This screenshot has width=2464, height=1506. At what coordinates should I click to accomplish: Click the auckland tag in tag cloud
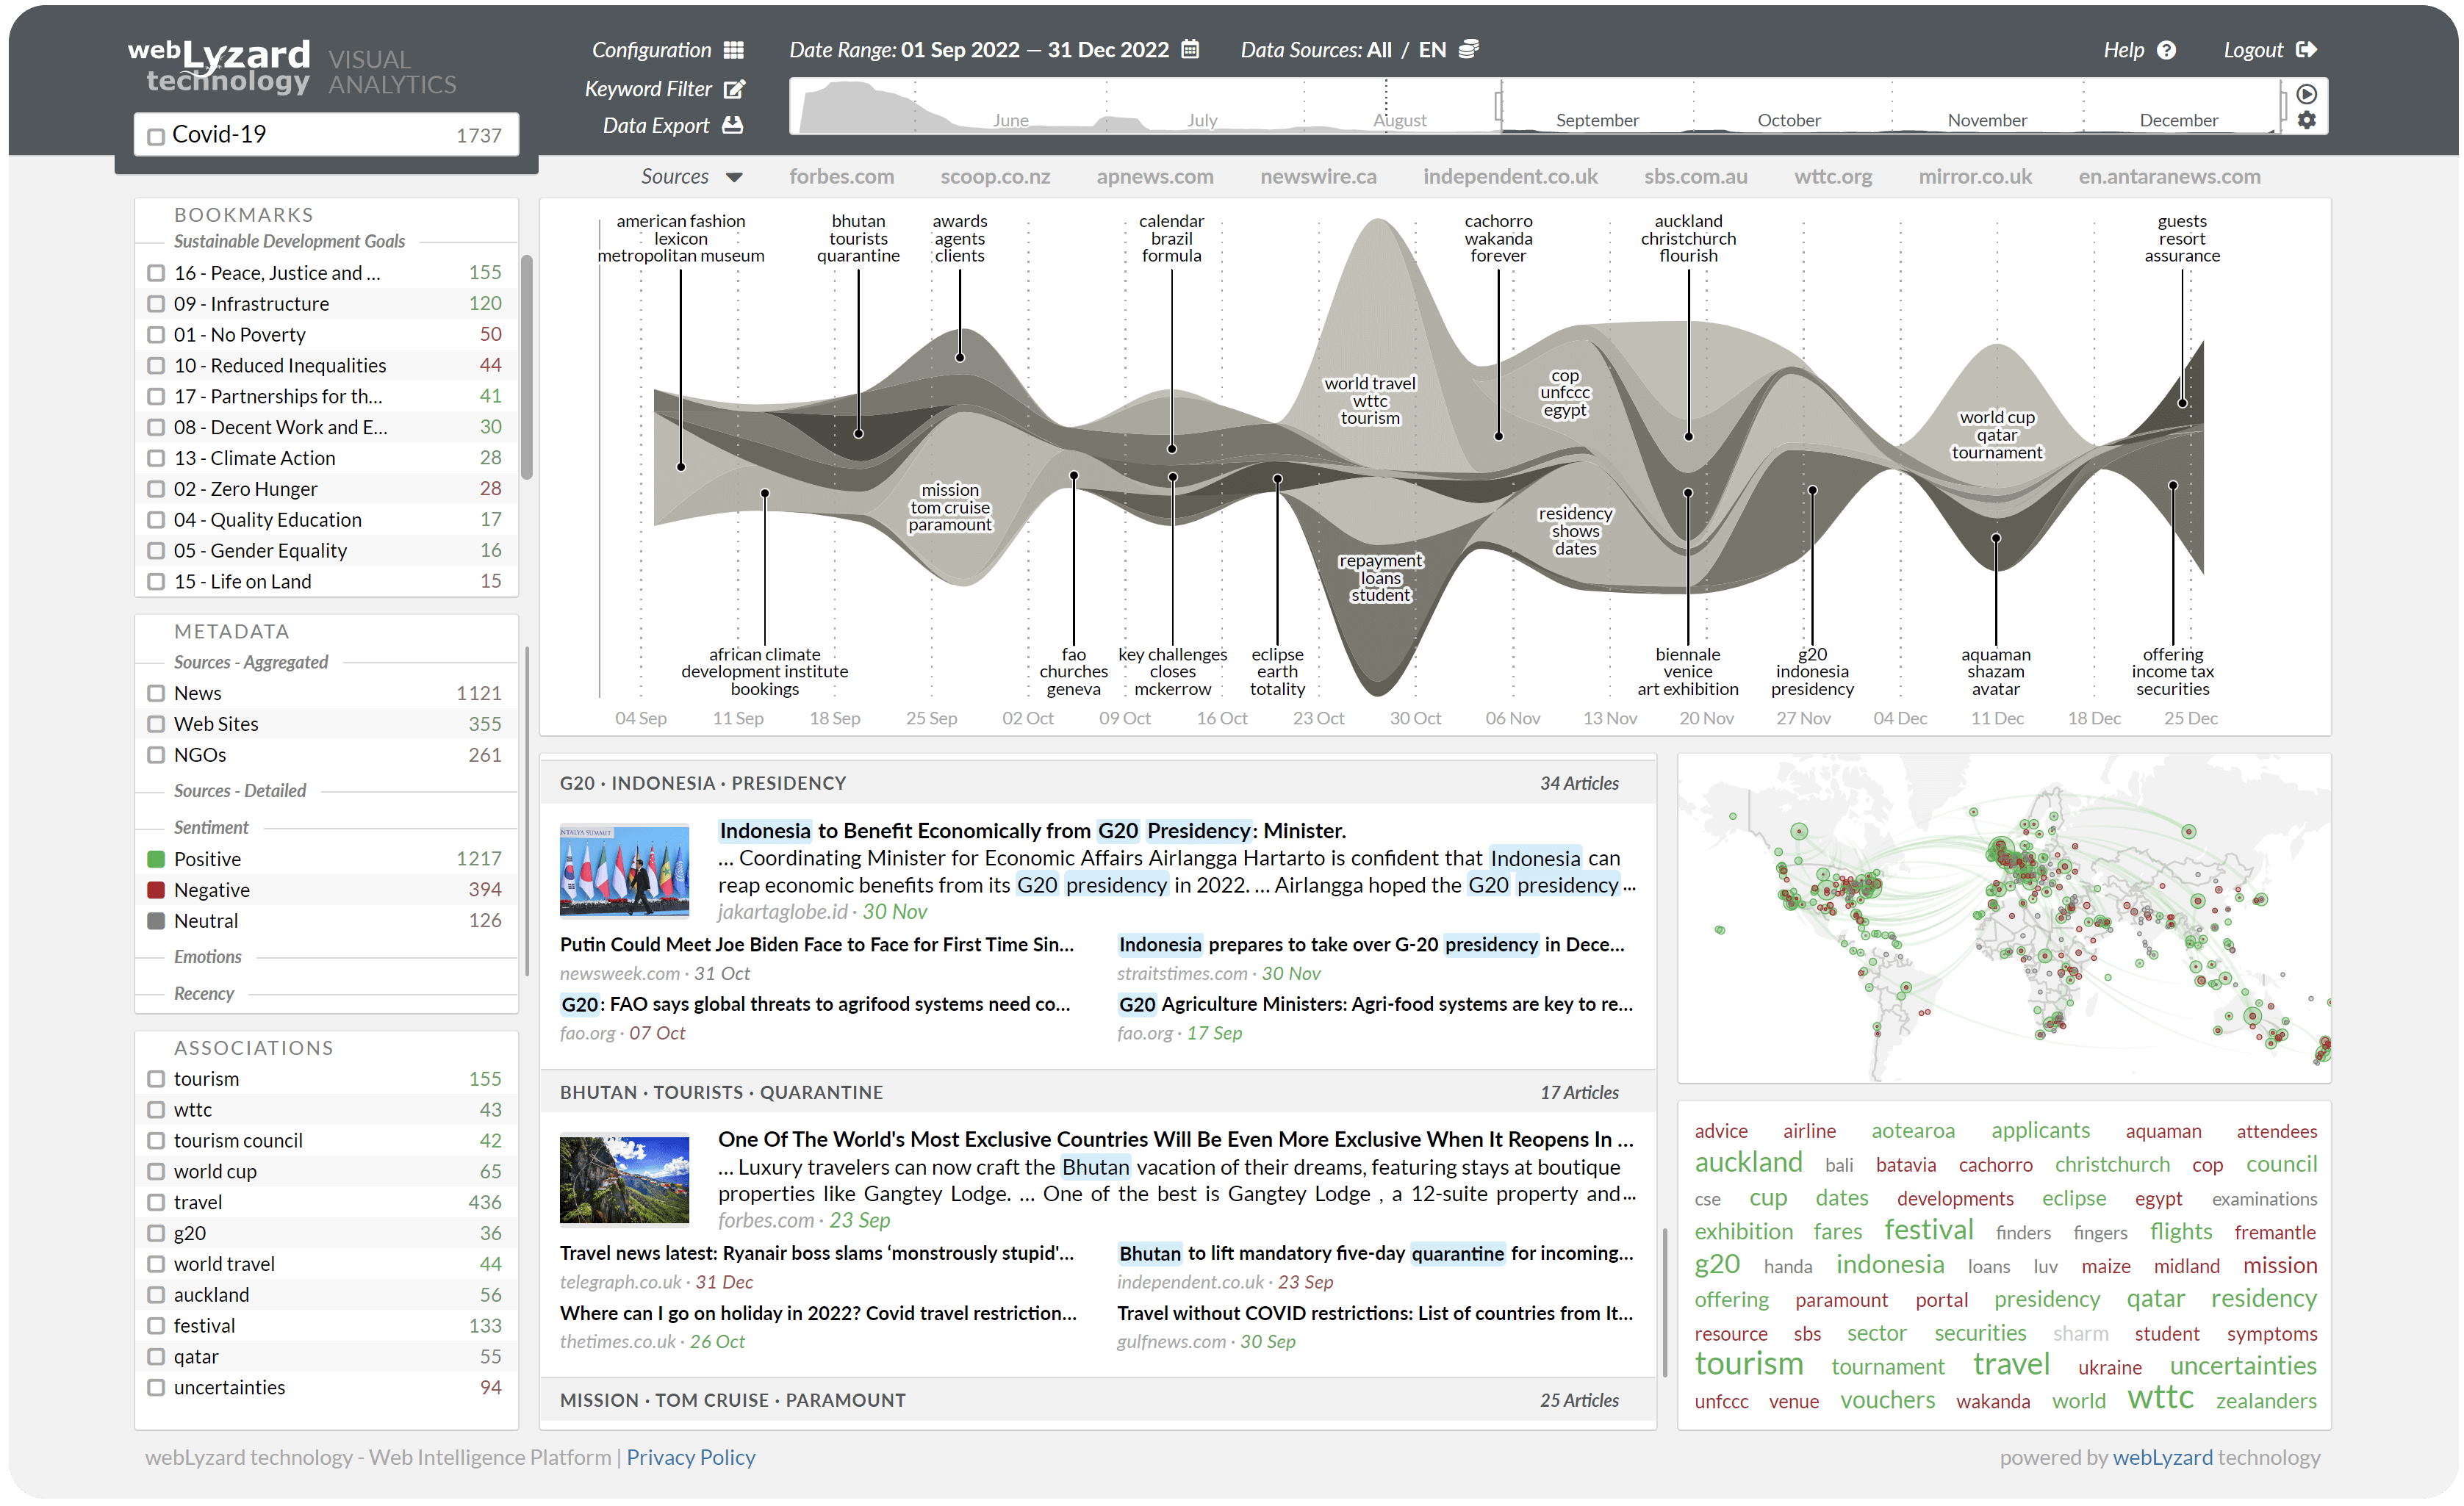1748,1162
